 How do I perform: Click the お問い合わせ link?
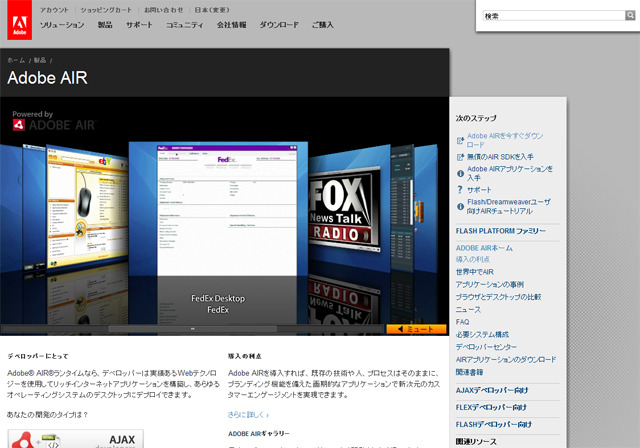tap(164, 10)
